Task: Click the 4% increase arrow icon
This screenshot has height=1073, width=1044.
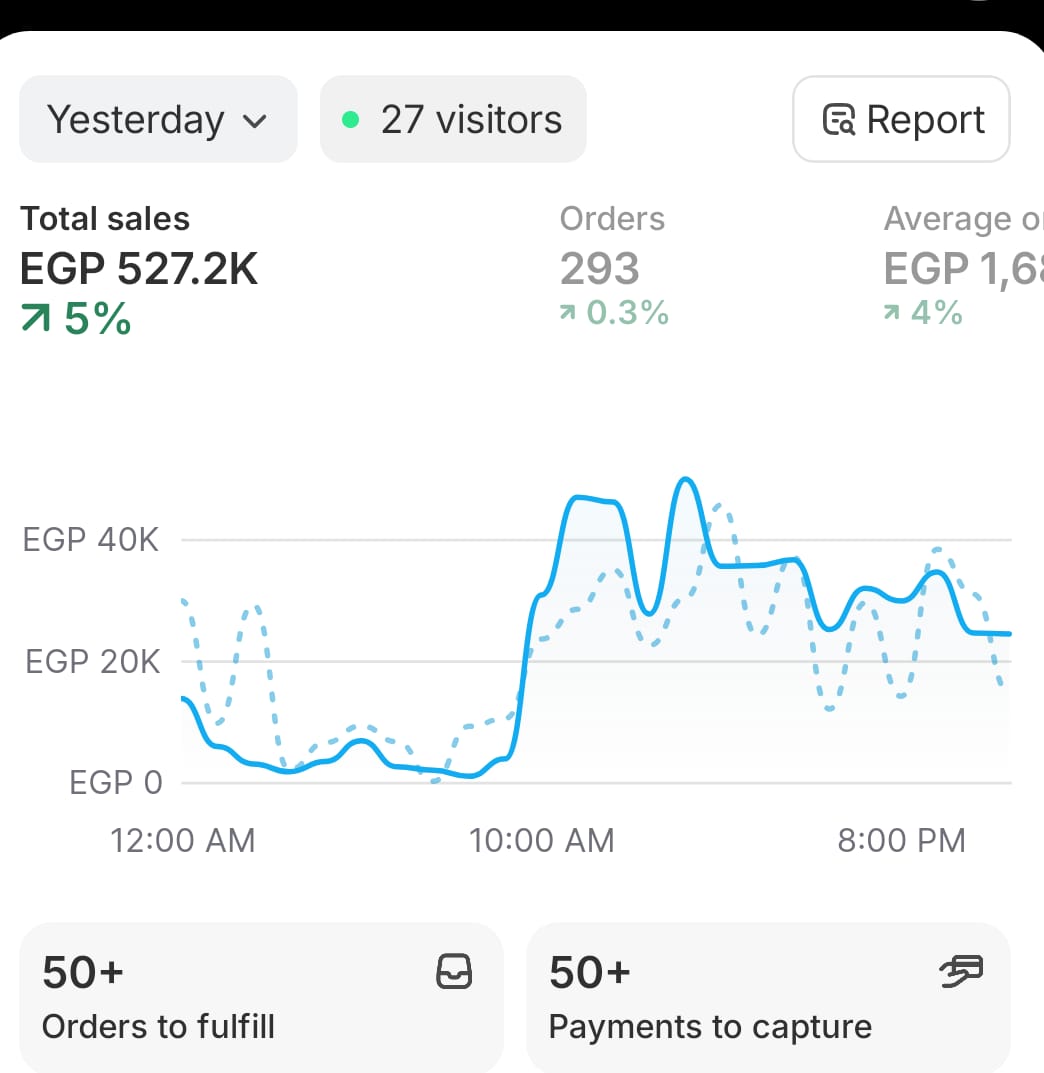Action: click(892, 314)
